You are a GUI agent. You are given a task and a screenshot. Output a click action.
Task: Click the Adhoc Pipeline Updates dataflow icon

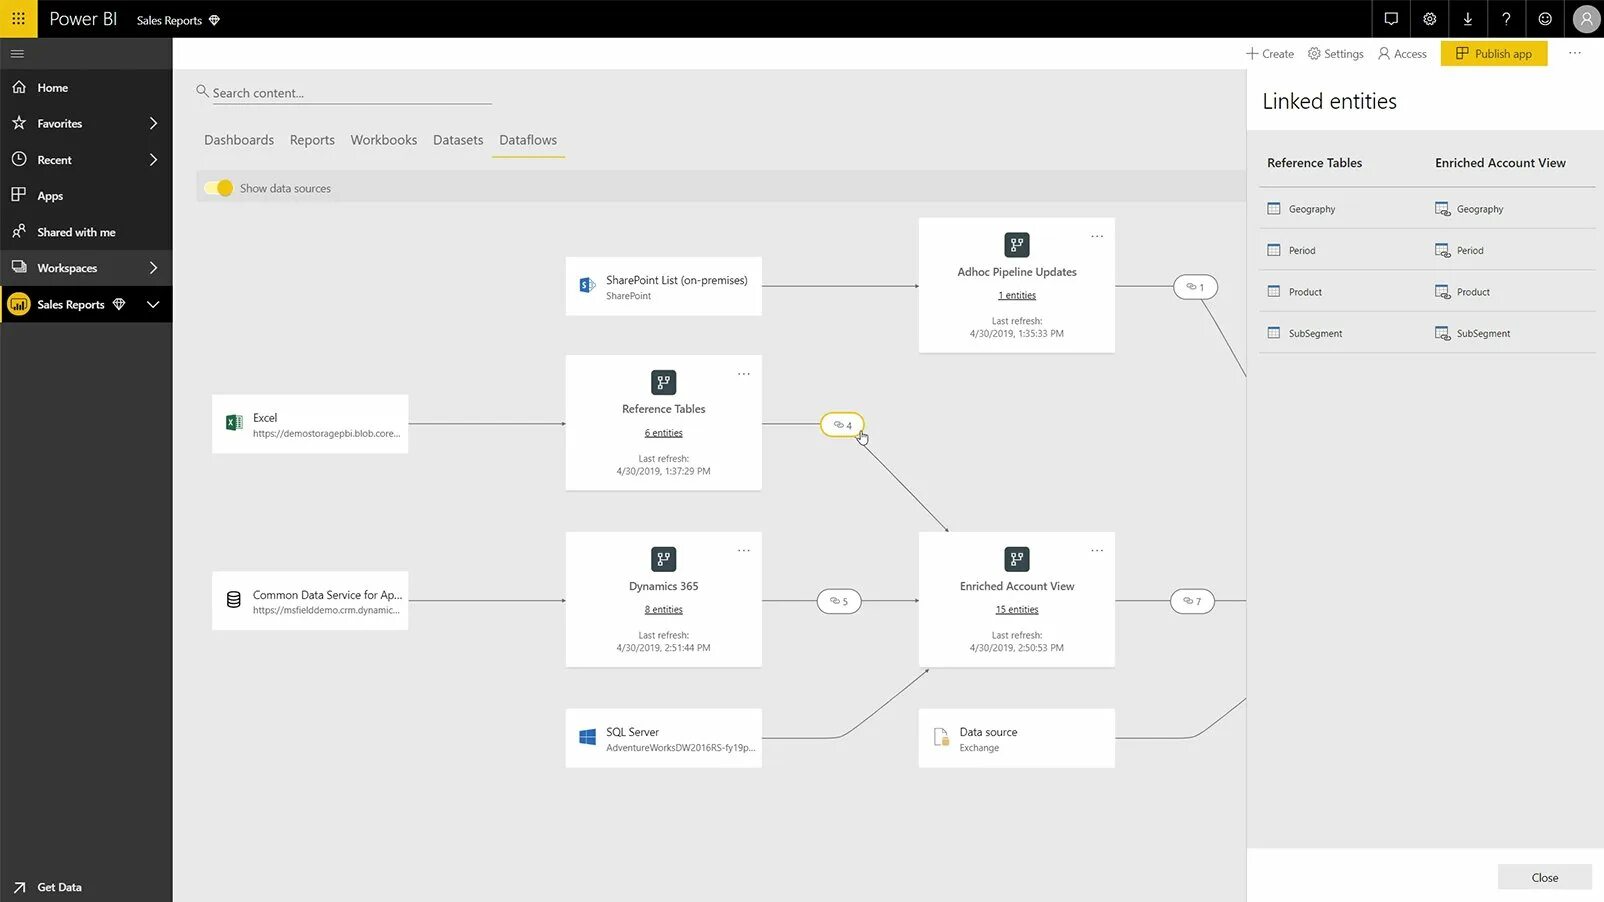pos(1017,245)
